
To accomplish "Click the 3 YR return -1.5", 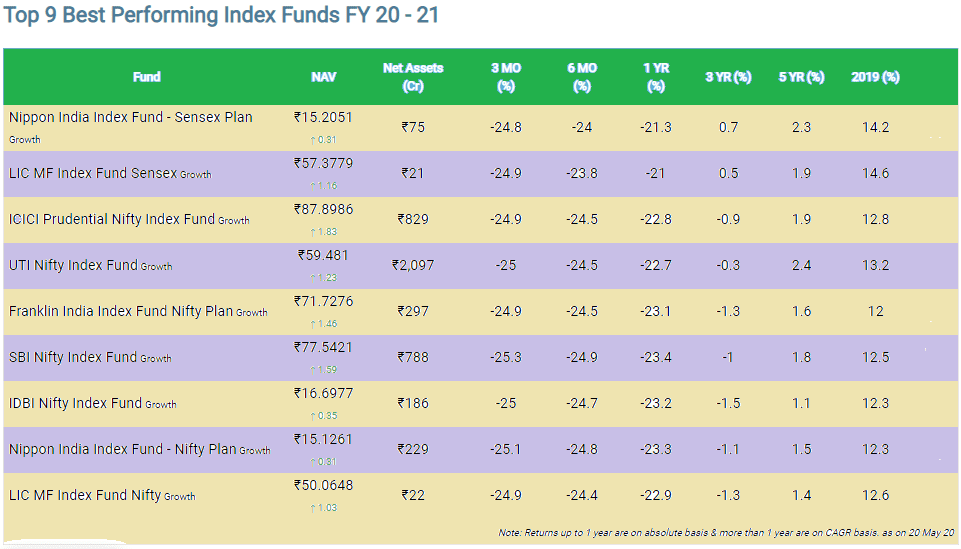I will (x=729, y=403).
